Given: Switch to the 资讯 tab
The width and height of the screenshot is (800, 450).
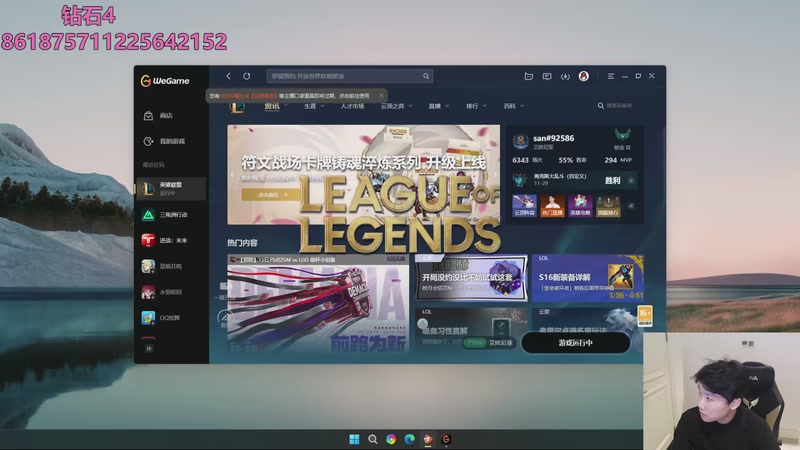Looking at the screenshot, I should click(272, 106).
